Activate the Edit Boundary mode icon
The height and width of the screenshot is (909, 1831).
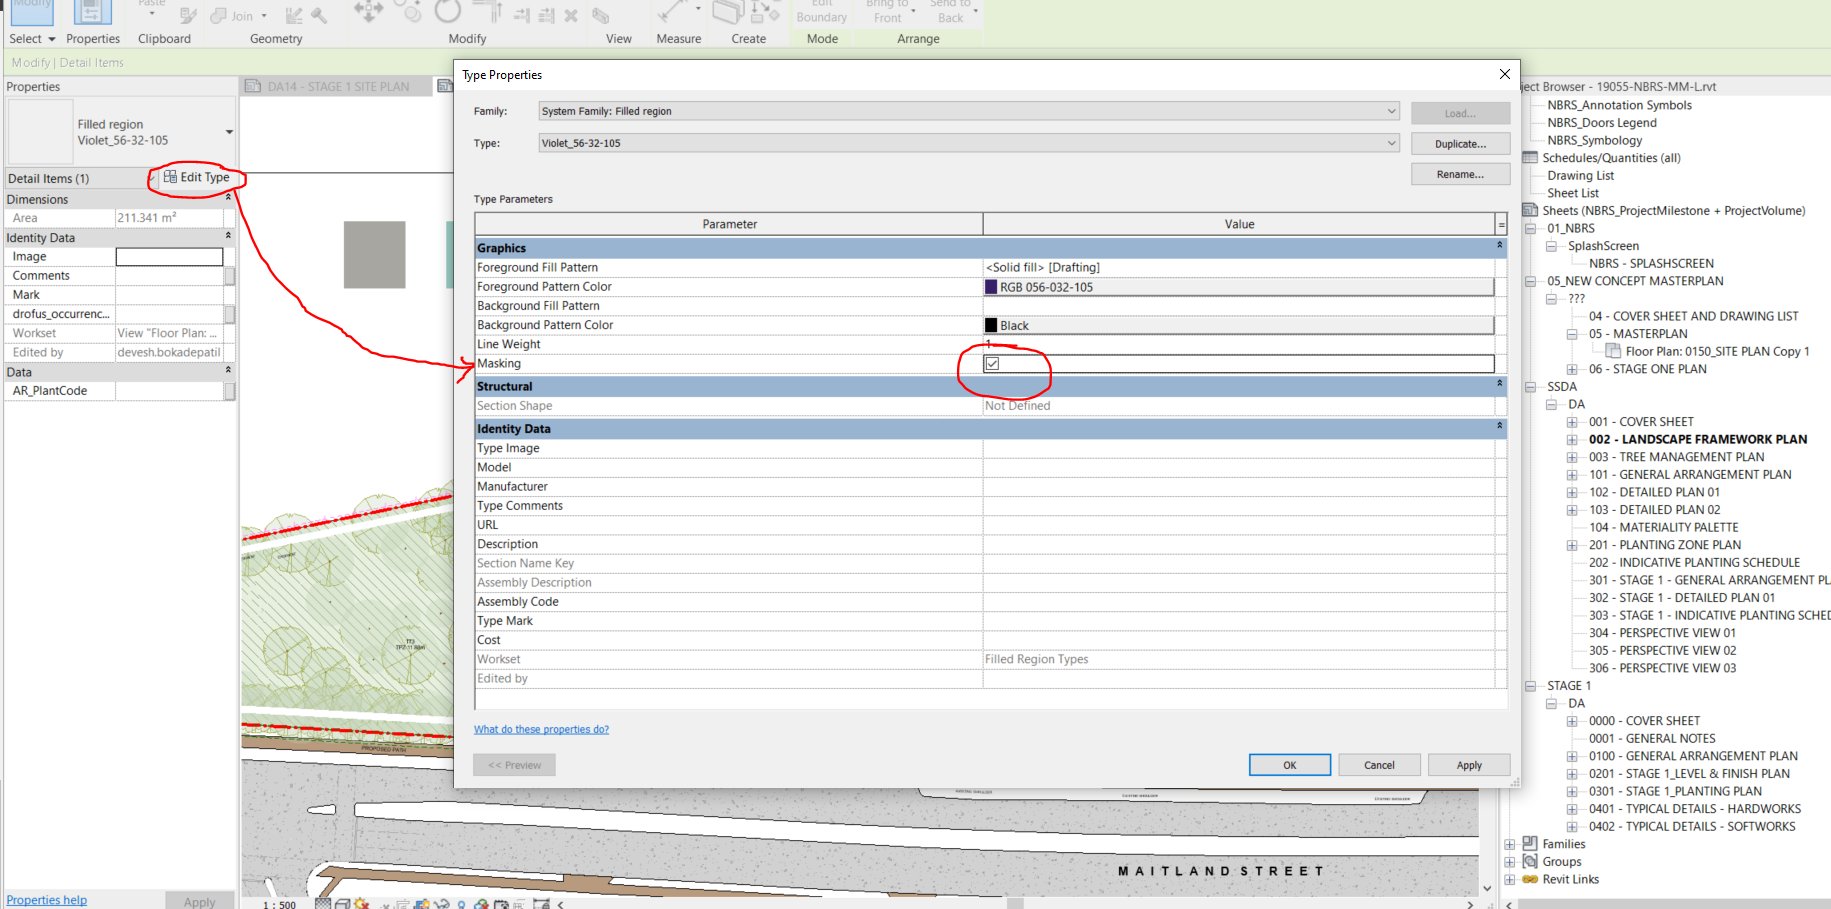click(821, 12)
